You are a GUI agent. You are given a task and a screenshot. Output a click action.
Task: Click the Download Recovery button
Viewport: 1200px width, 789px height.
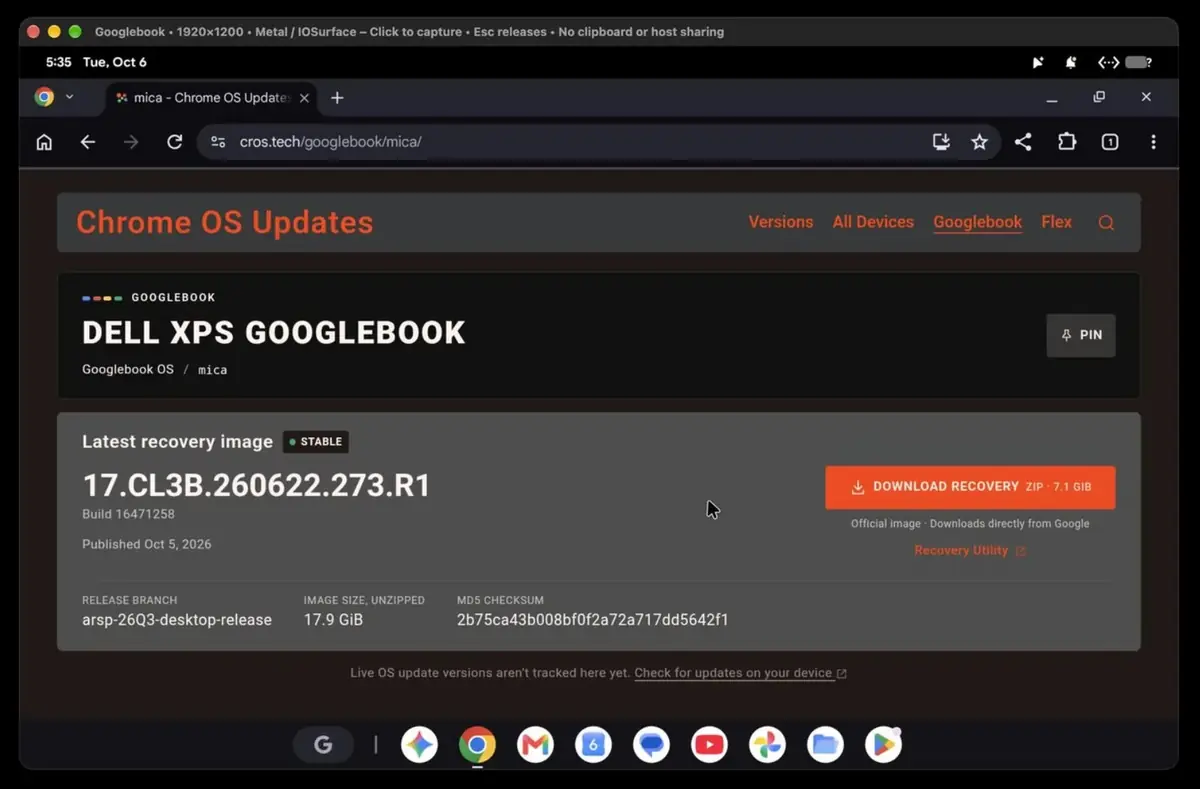970,487
